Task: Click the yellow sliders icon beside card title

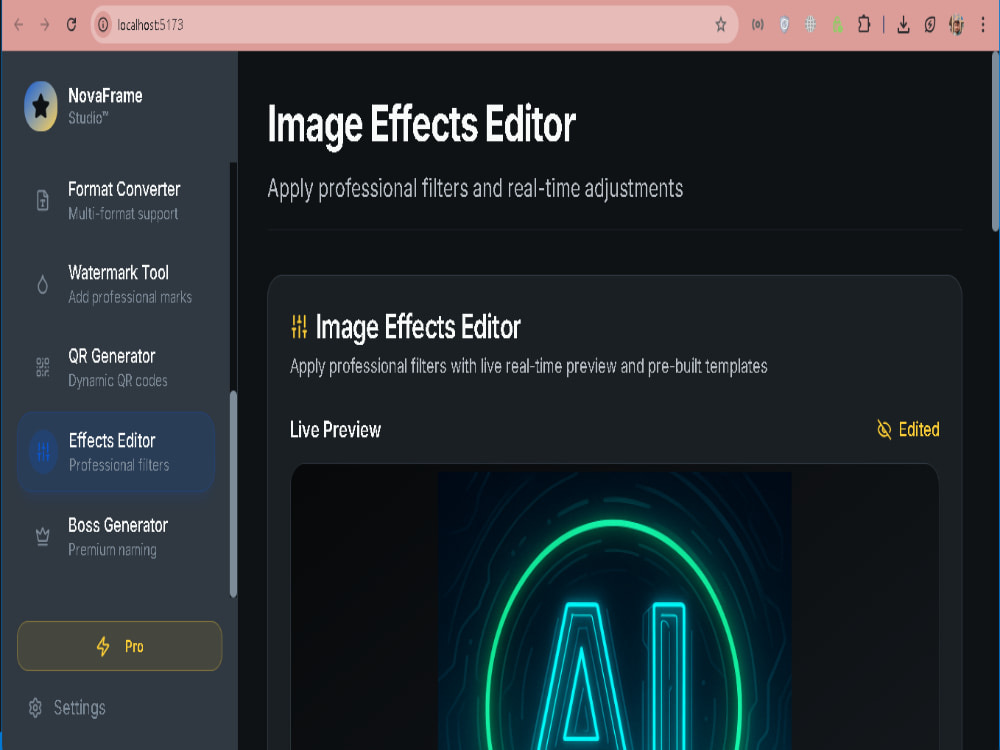Action: 299,327
